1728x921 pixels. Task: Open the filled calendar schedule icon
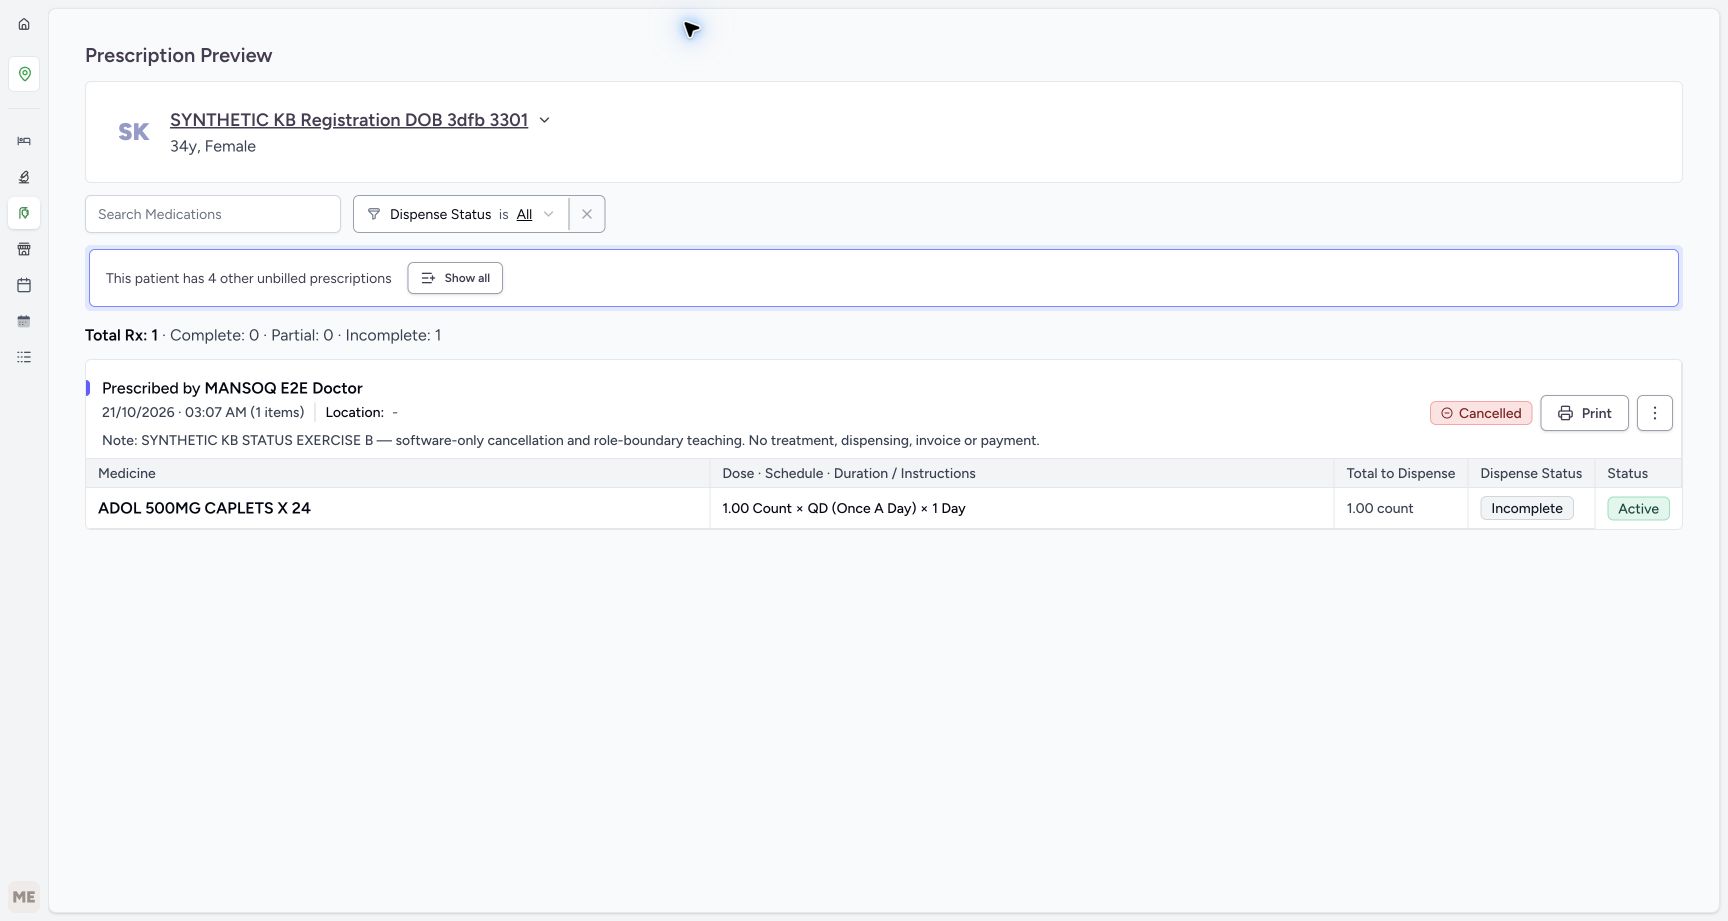coord(24,321)
